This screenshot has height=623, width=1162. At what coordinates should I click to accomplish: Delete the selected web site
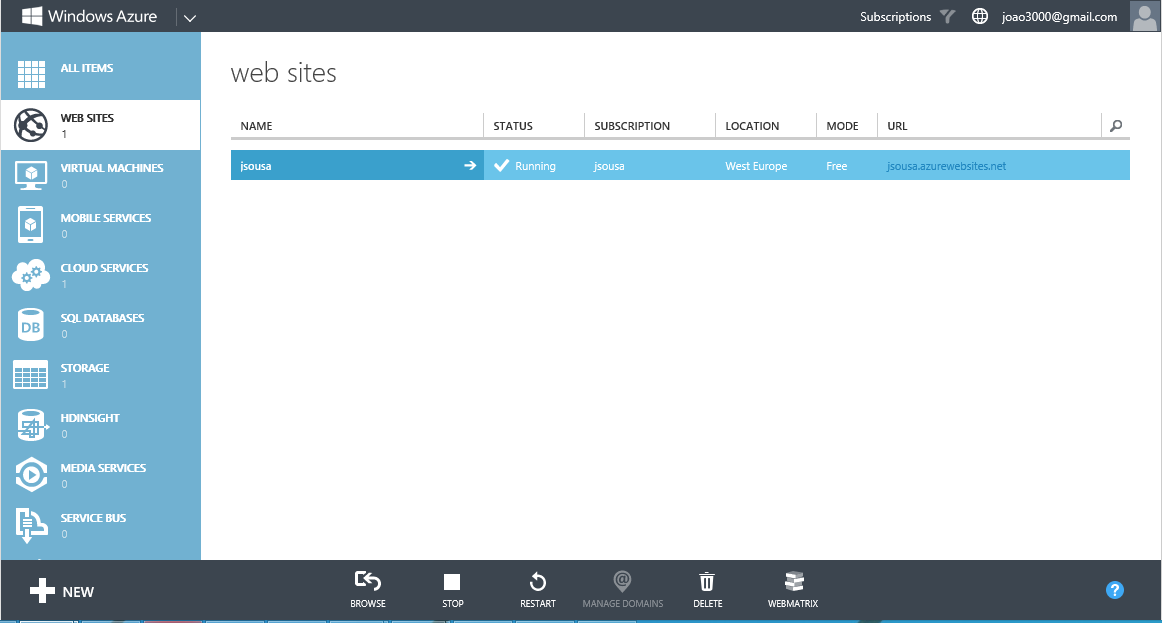coord(707,582)
